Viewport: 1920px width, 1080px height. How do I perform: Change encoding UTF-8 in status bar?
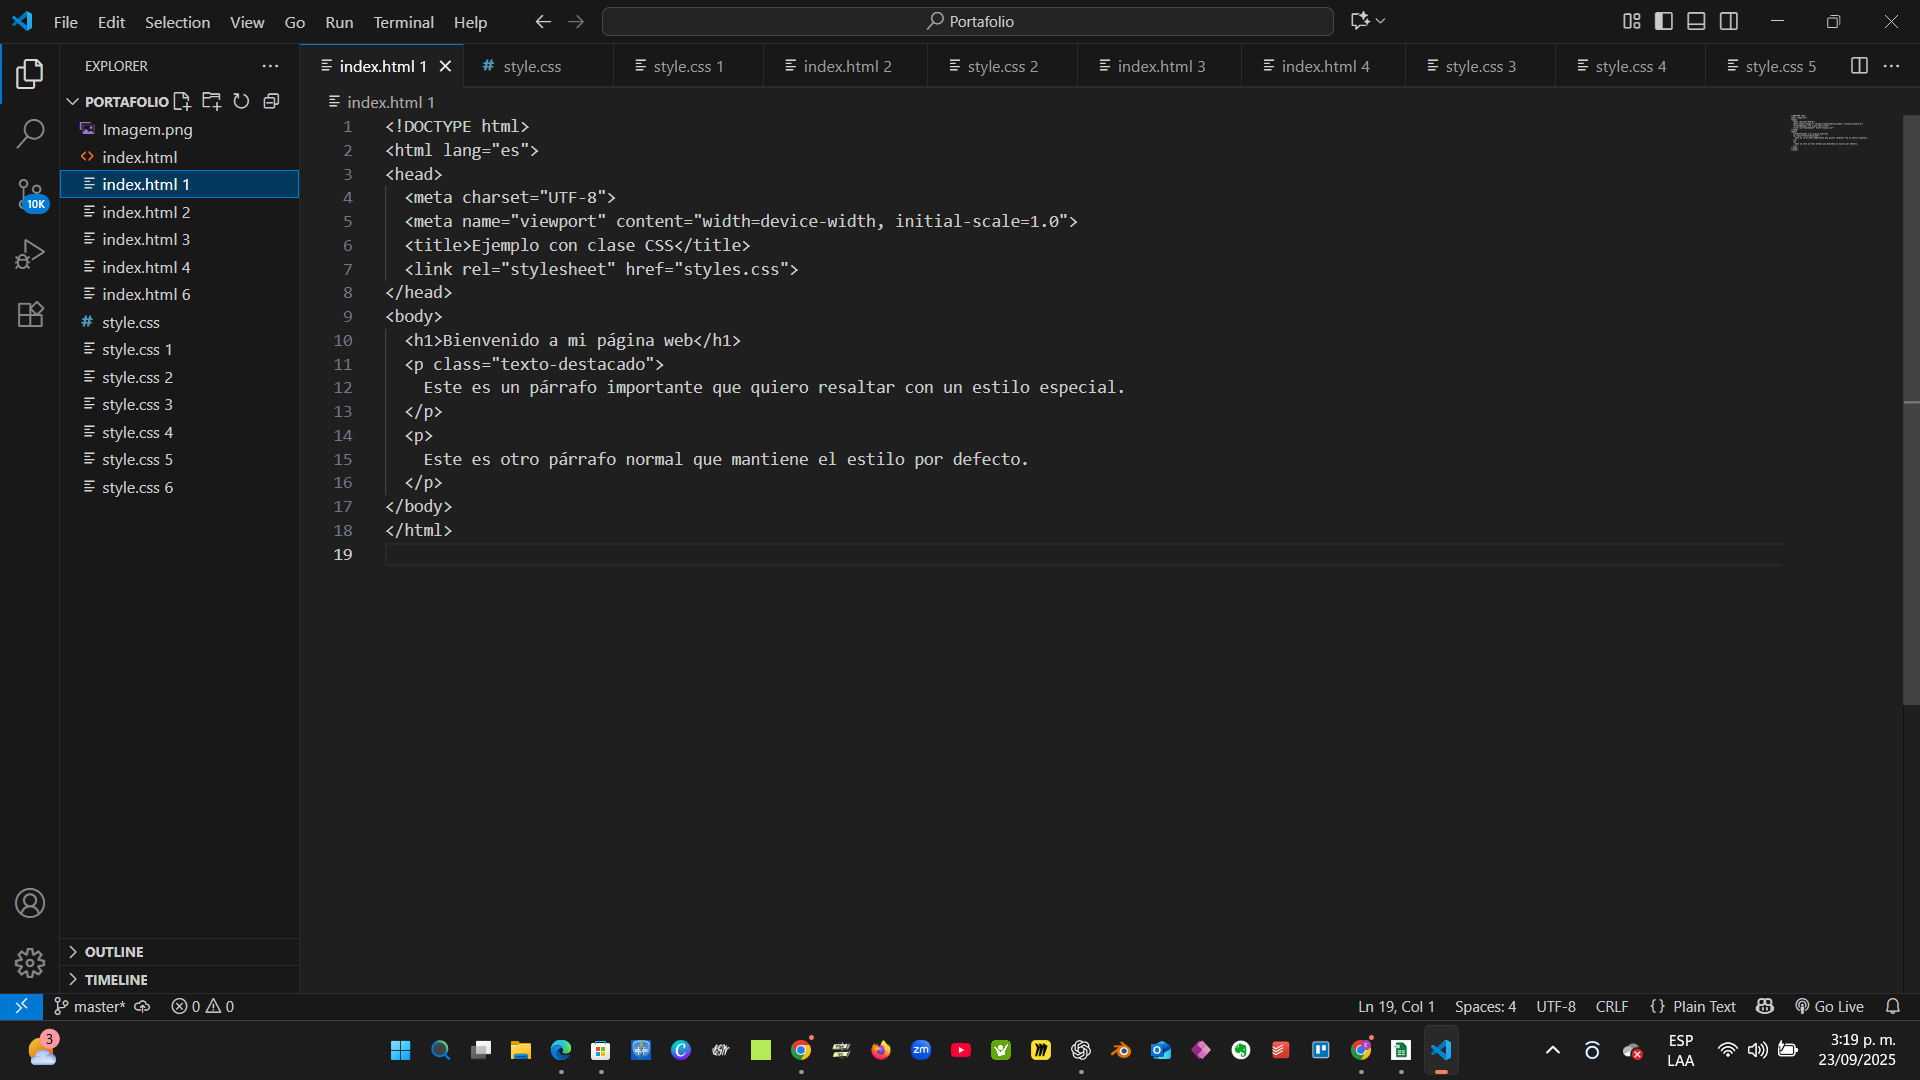coord(1556,1006)
